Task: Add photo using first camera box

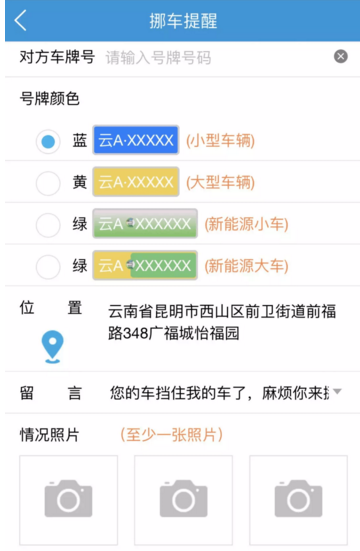Action: point(69,500)
